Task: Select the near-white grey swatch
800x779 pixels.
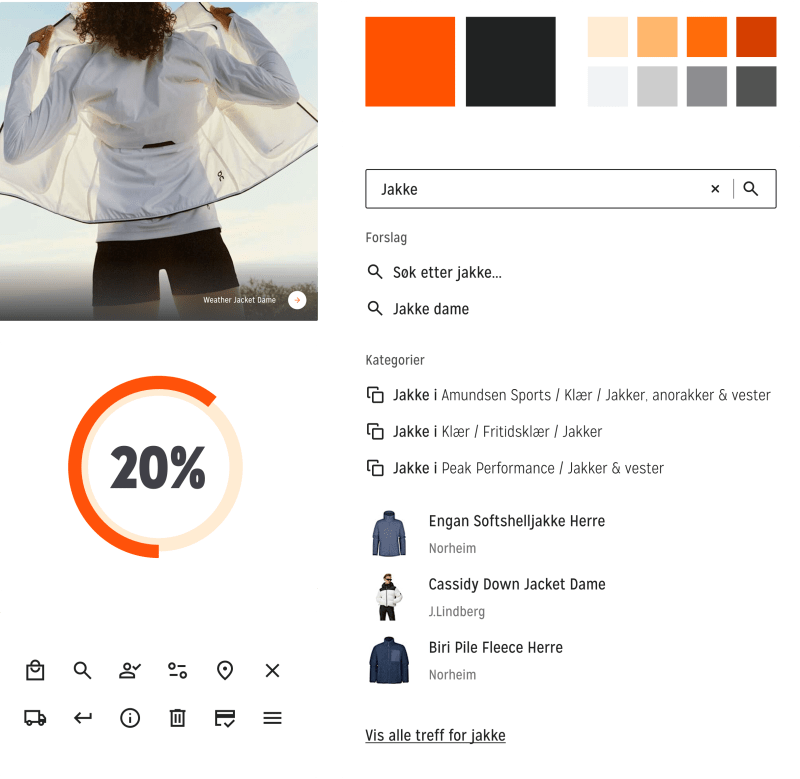Action: [x=608, y=86]
